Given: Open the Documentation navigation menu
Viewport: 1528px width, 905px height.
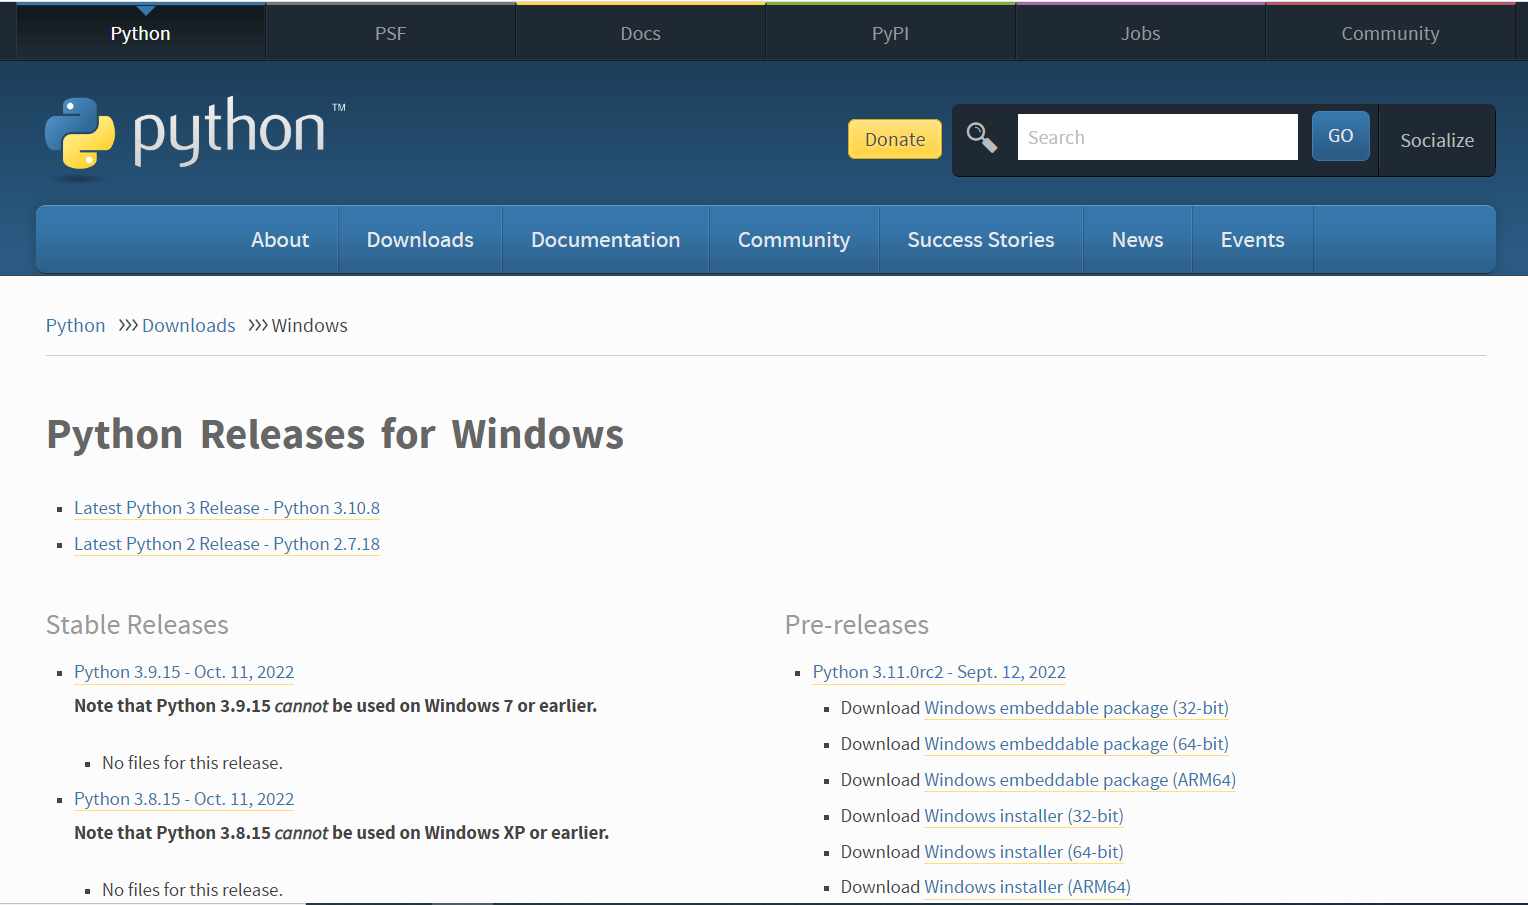Looking at the screenshot, I should 606,240.
